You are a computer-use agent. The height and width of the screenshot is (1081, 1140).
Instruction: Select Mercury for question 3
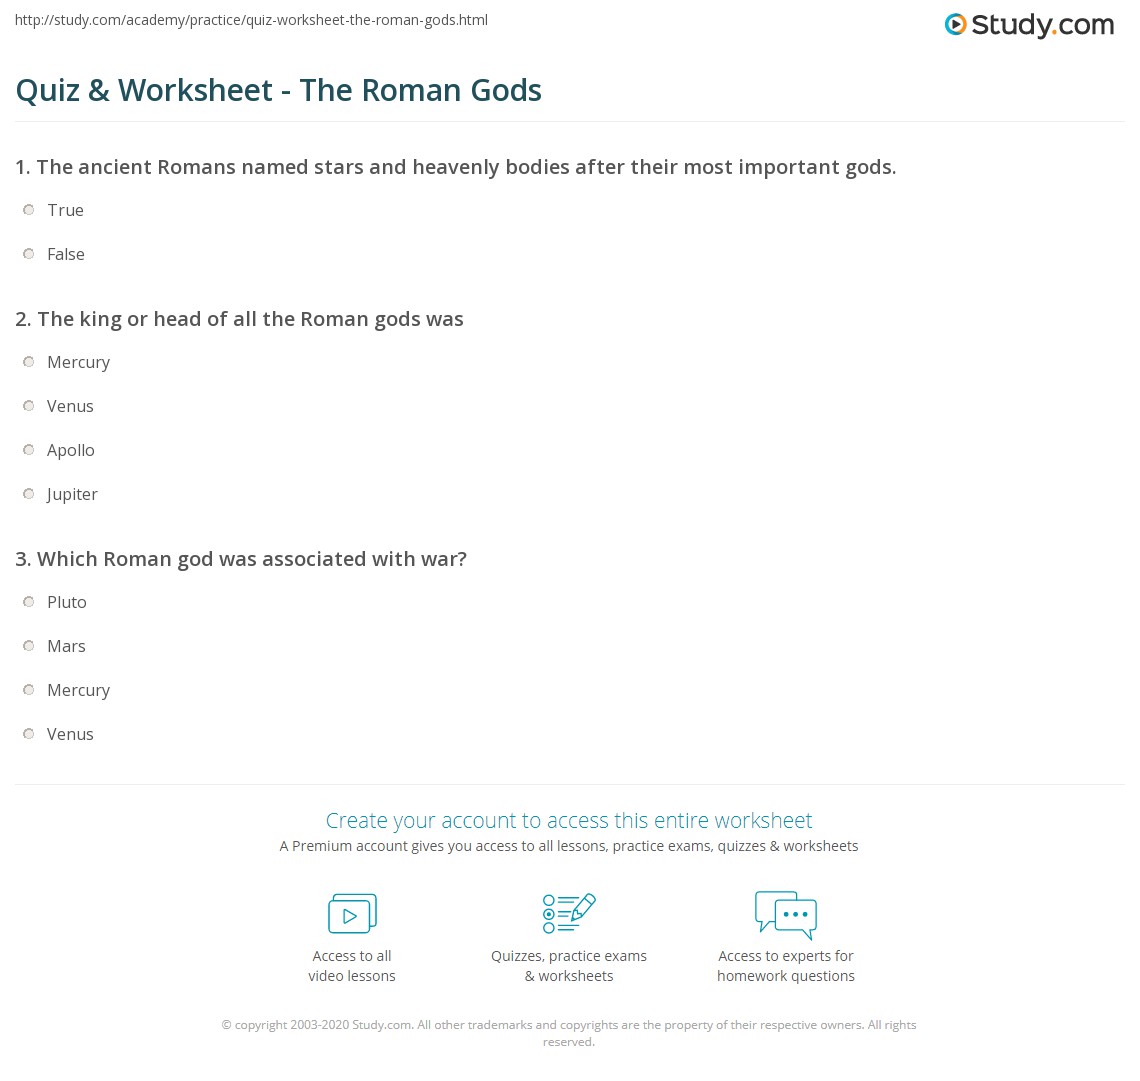tap(29, 690)
